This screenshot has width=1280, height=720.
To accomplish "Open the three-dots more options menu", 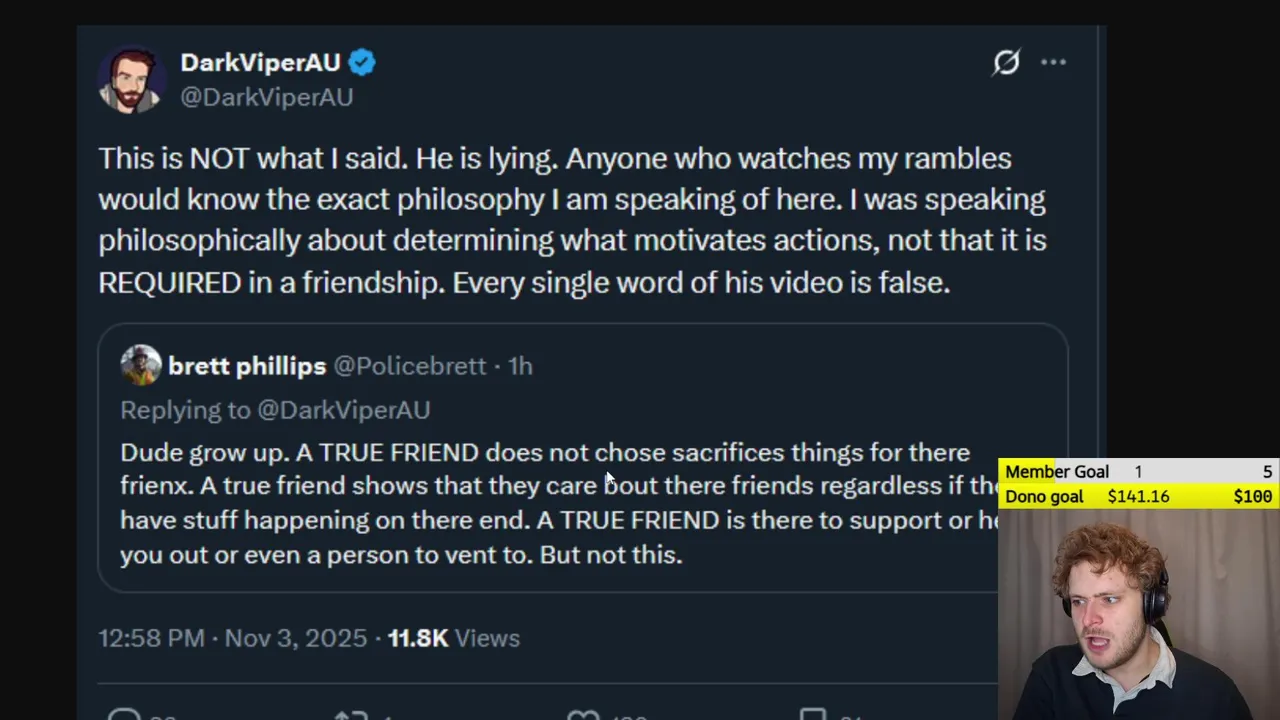I will 1053,62.
